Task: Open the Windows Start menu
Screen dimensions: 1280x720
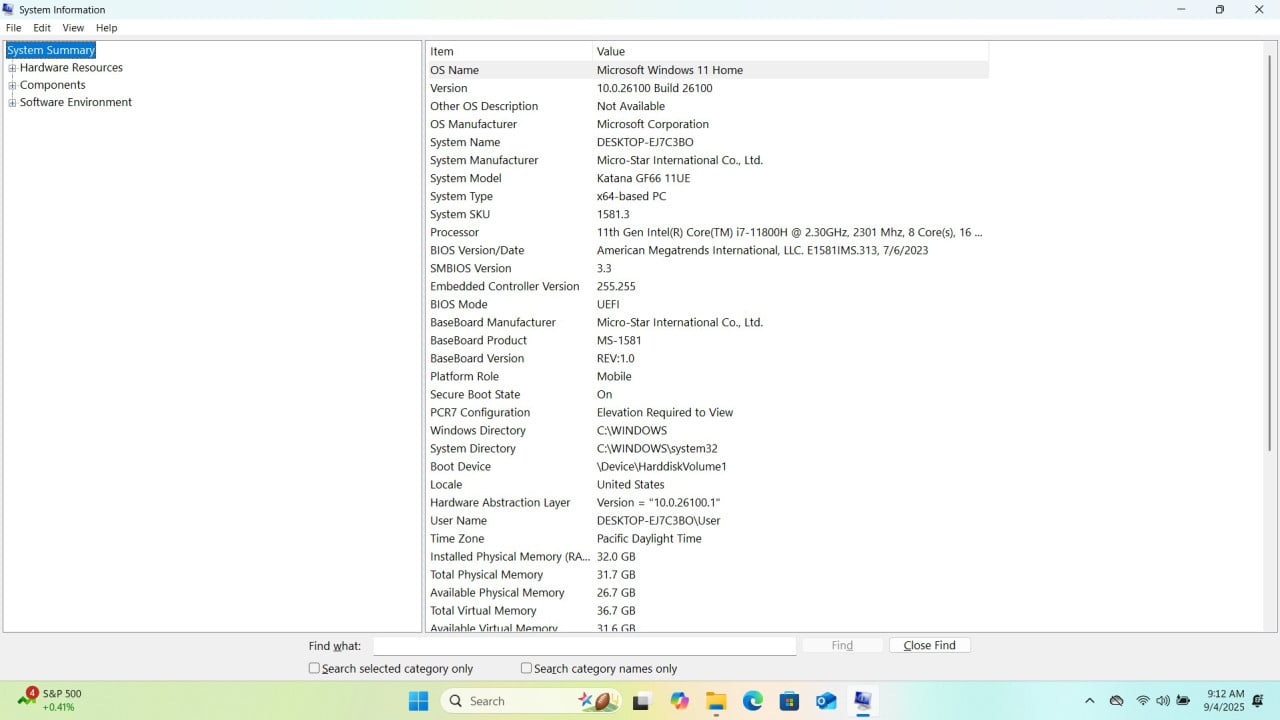Action: point(418,701)
